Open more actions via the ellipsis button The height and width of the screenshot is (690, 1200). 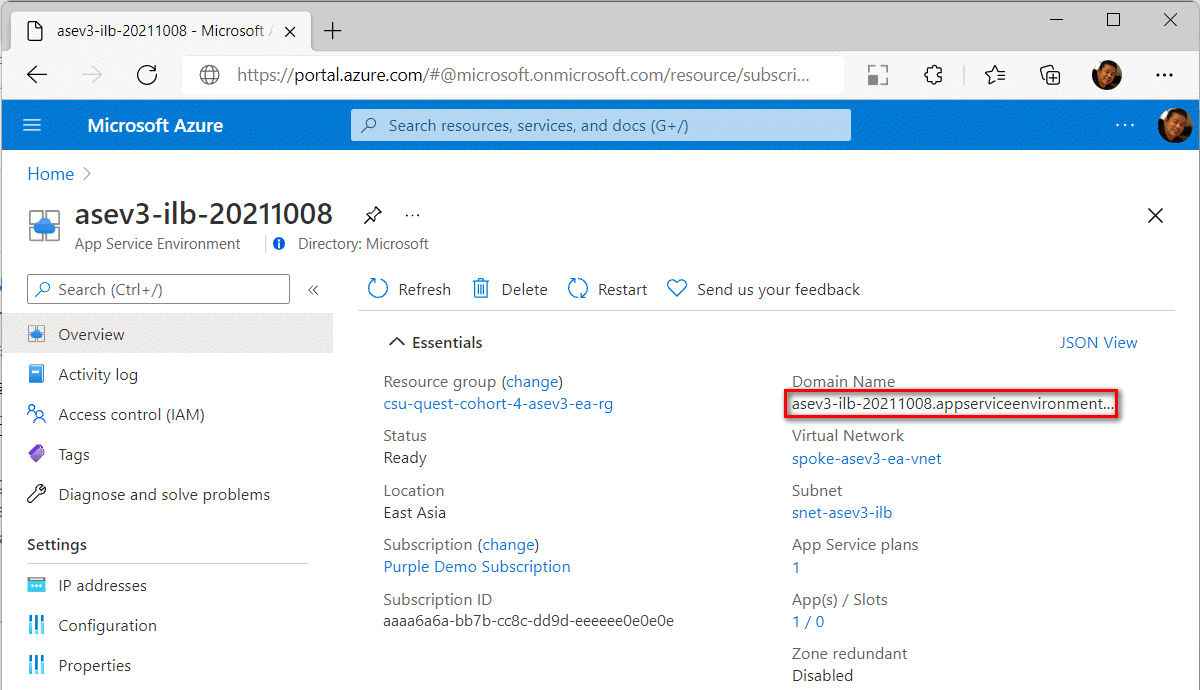[412, 215]
